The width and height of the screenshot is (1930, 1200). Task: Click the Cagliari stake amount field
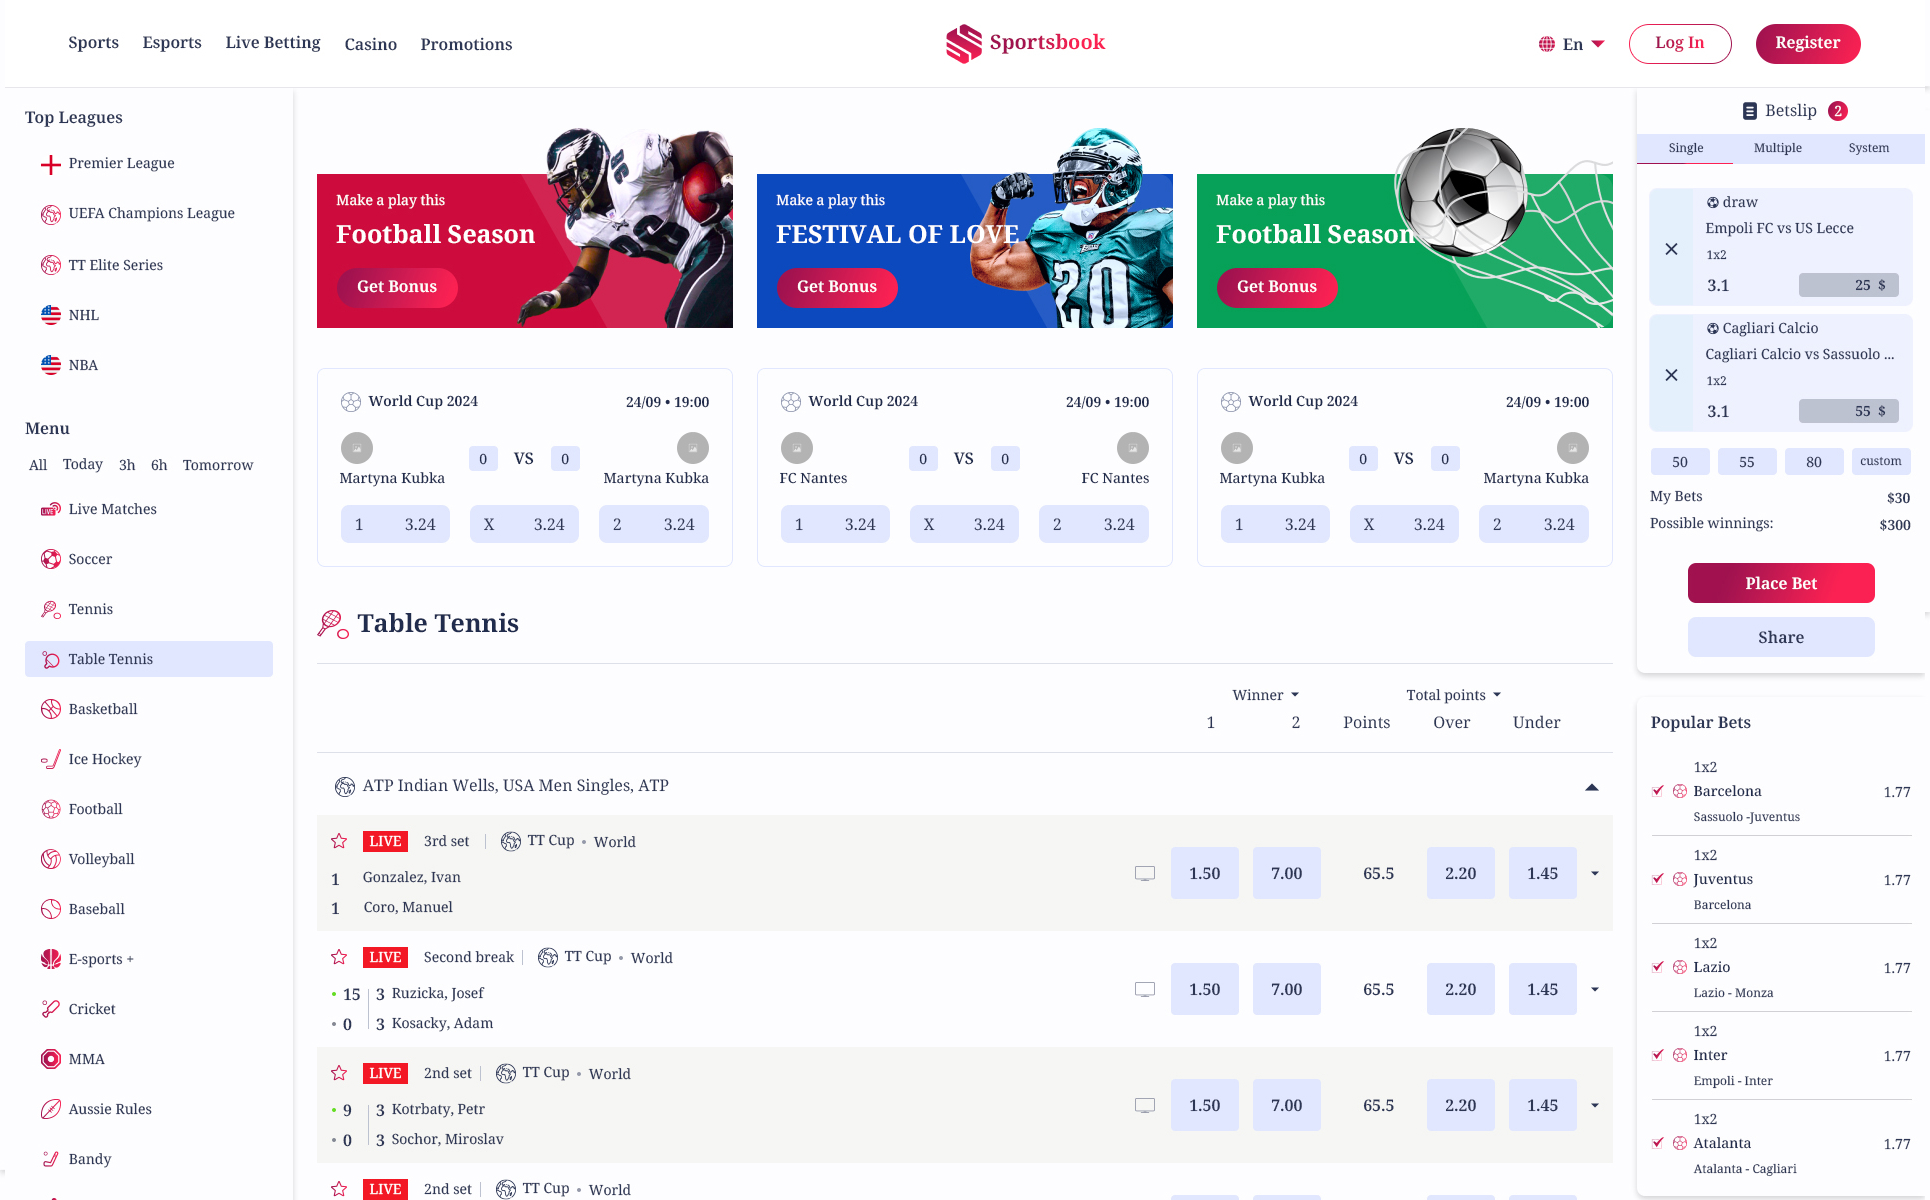coord(1848,411)
